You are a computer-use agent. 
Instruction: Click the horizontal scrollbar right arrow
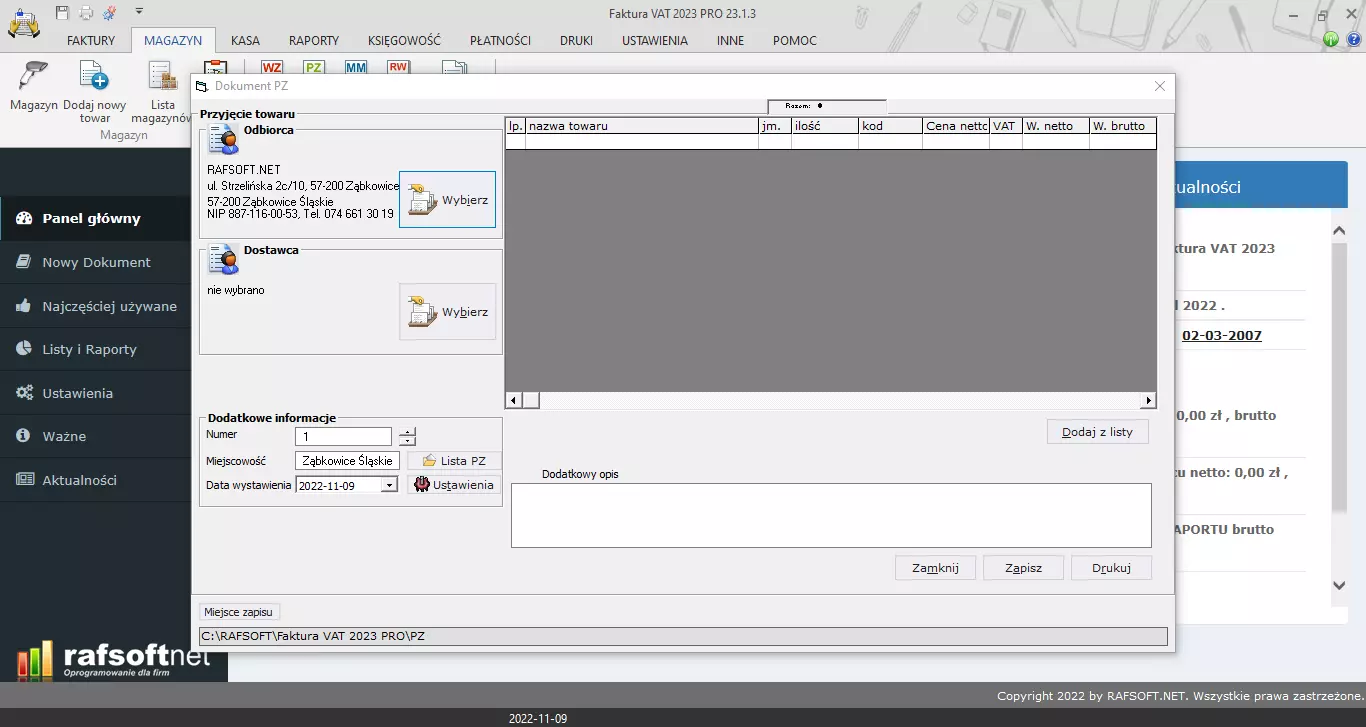tap(1148, 399)
